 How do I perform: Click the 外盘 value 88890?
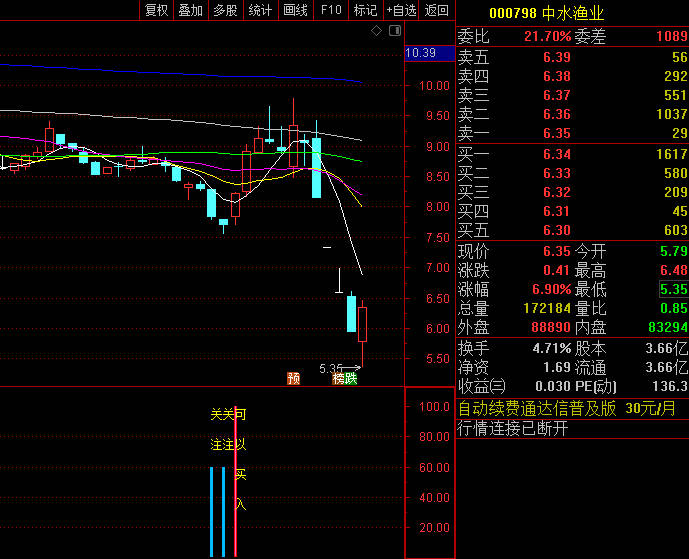(551, 327)
